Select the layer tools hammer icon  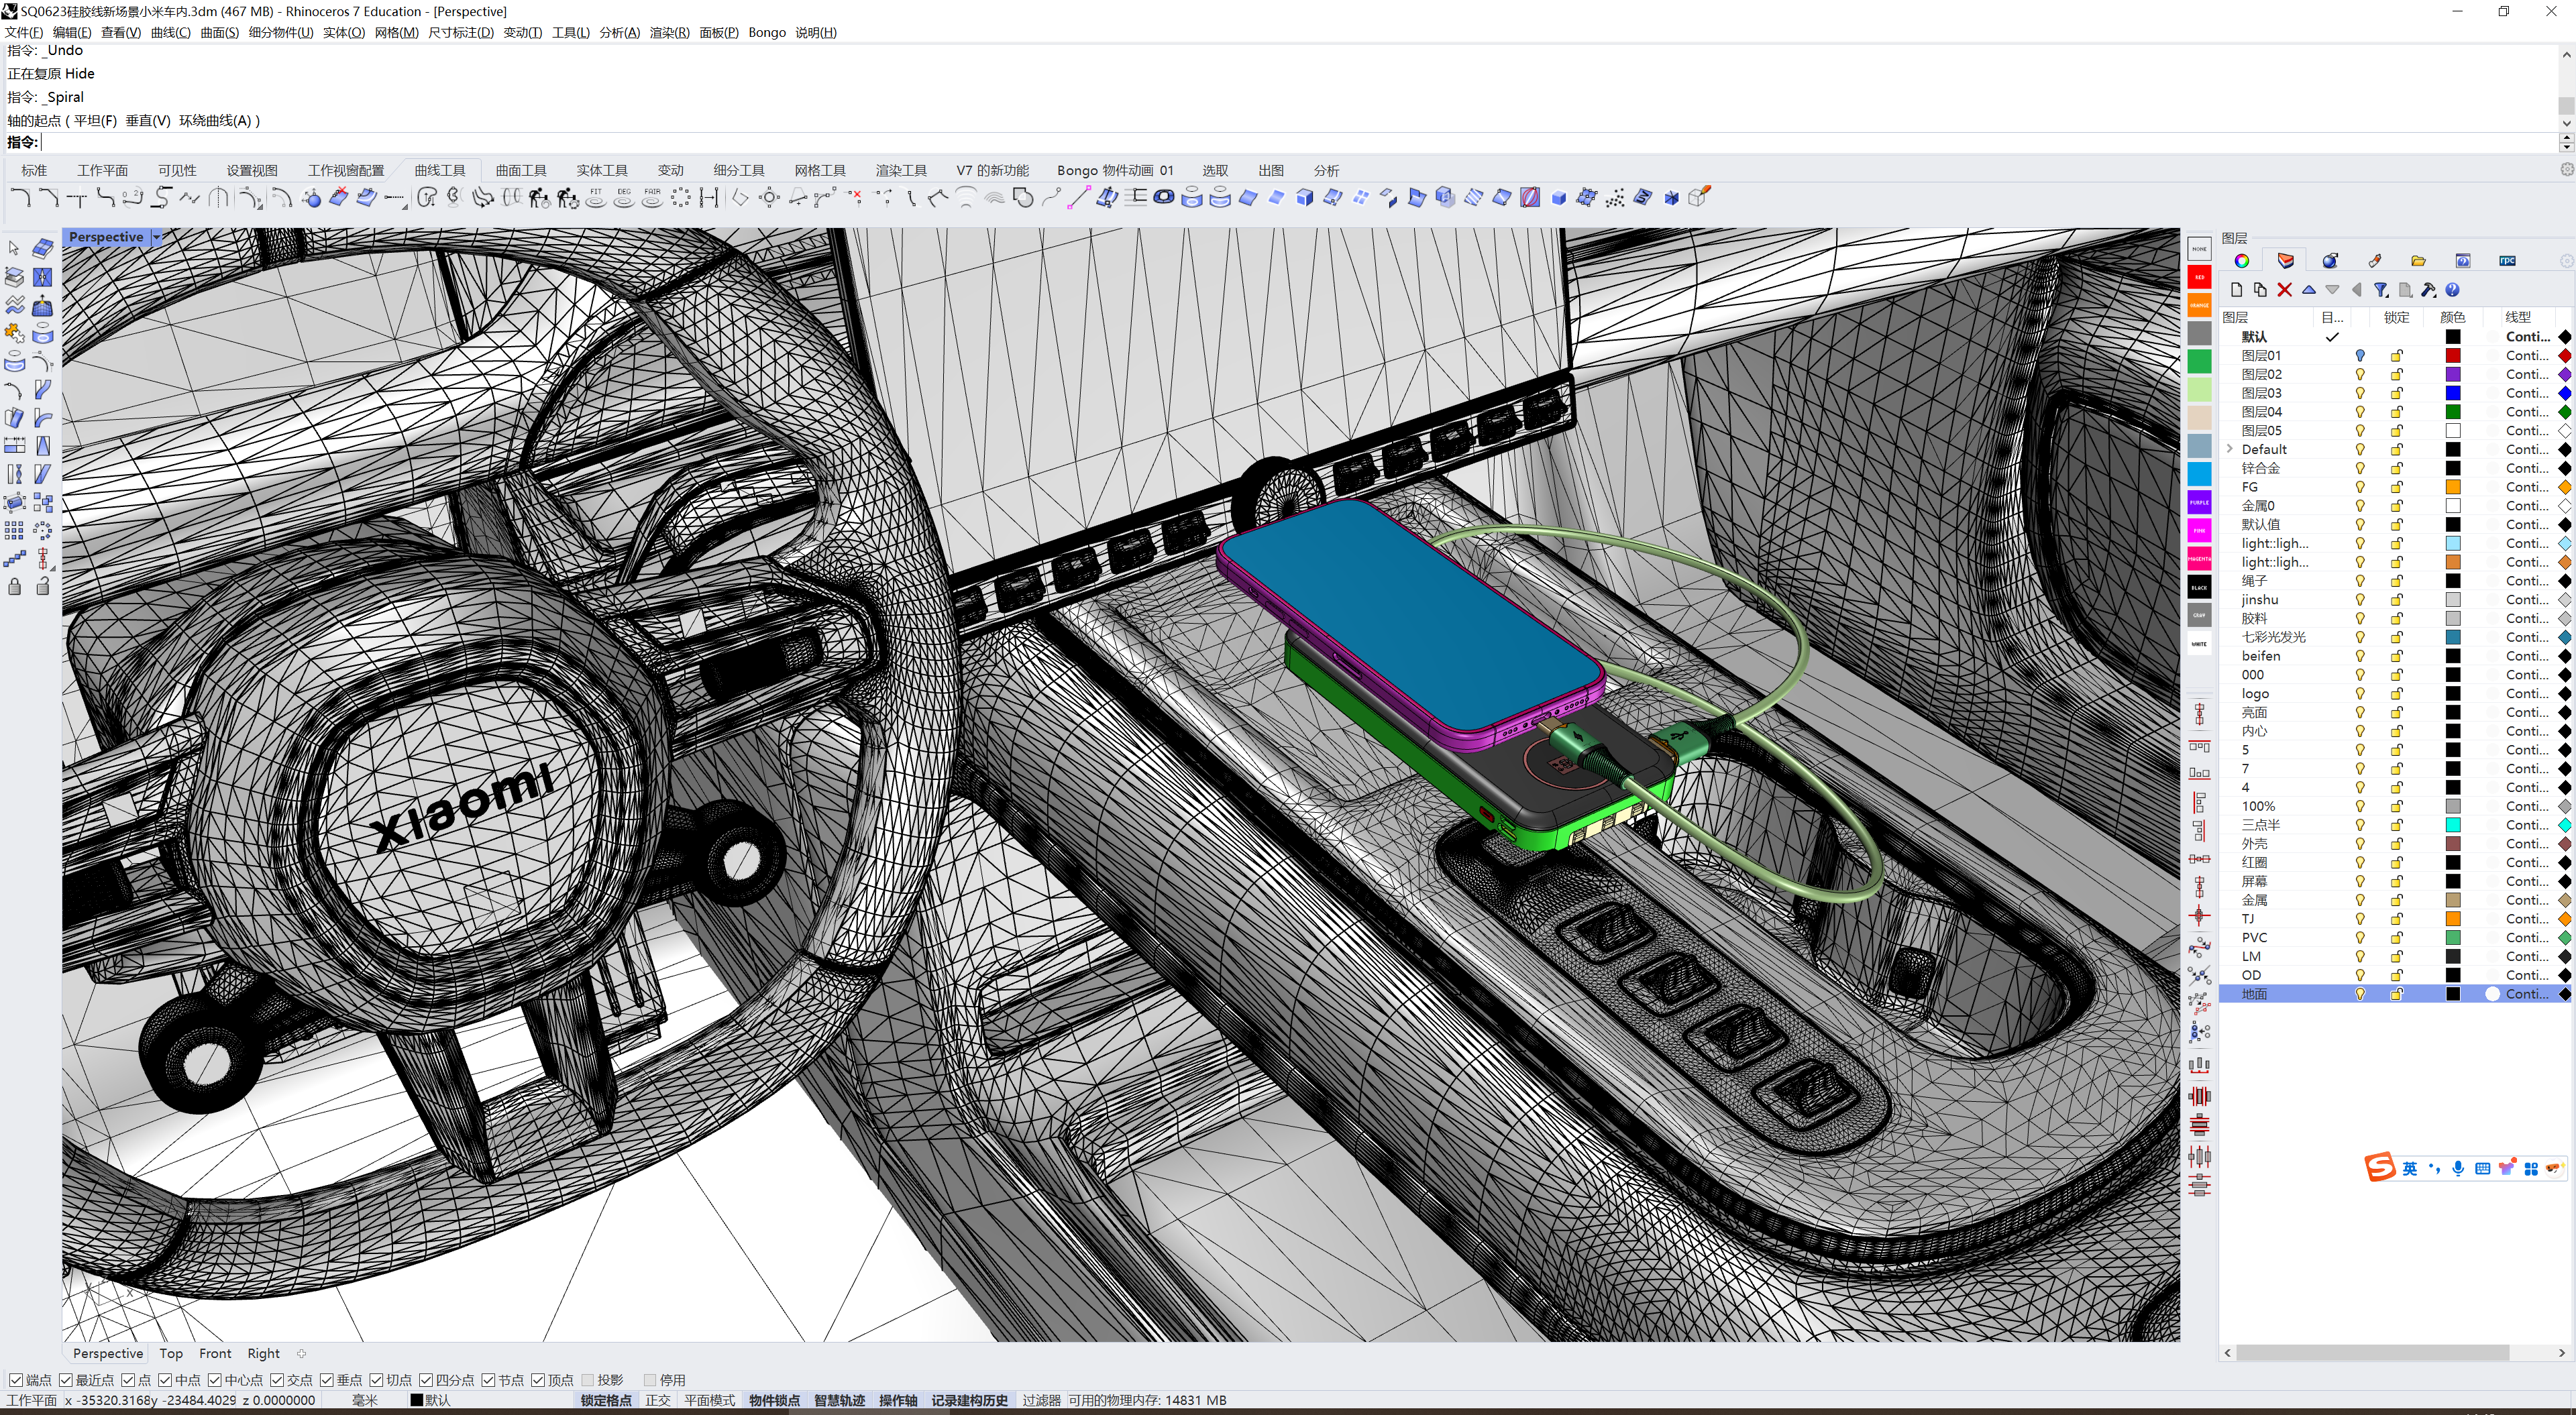(2429, 290)
